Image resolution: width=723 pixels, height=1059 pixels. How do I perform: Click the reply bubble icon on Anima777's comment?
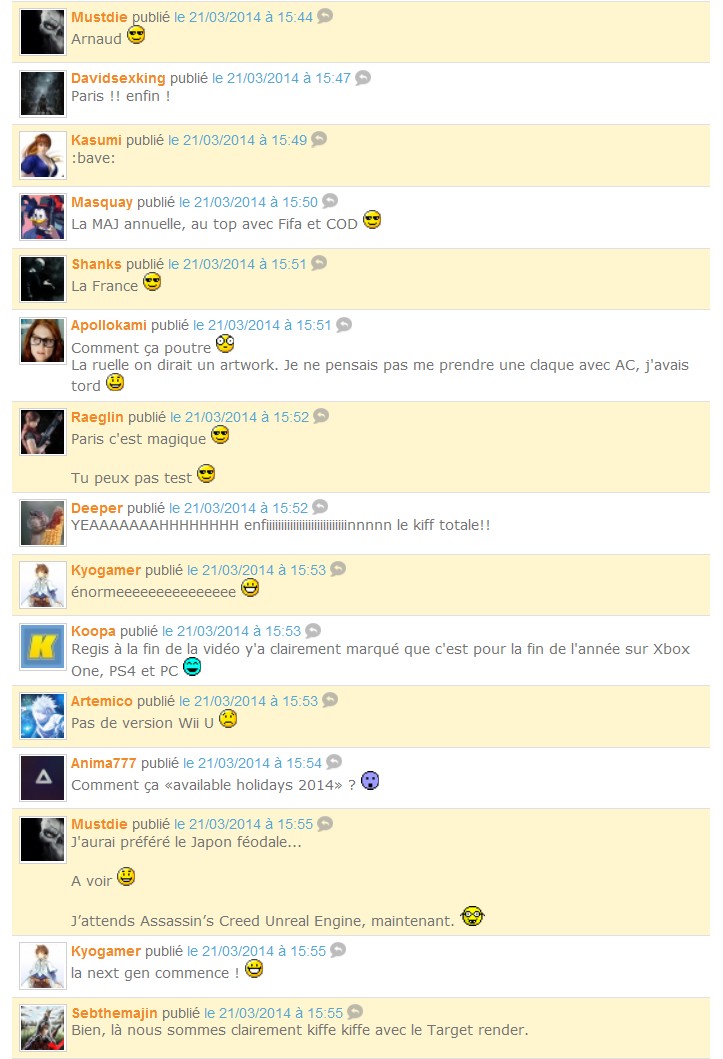333,763
